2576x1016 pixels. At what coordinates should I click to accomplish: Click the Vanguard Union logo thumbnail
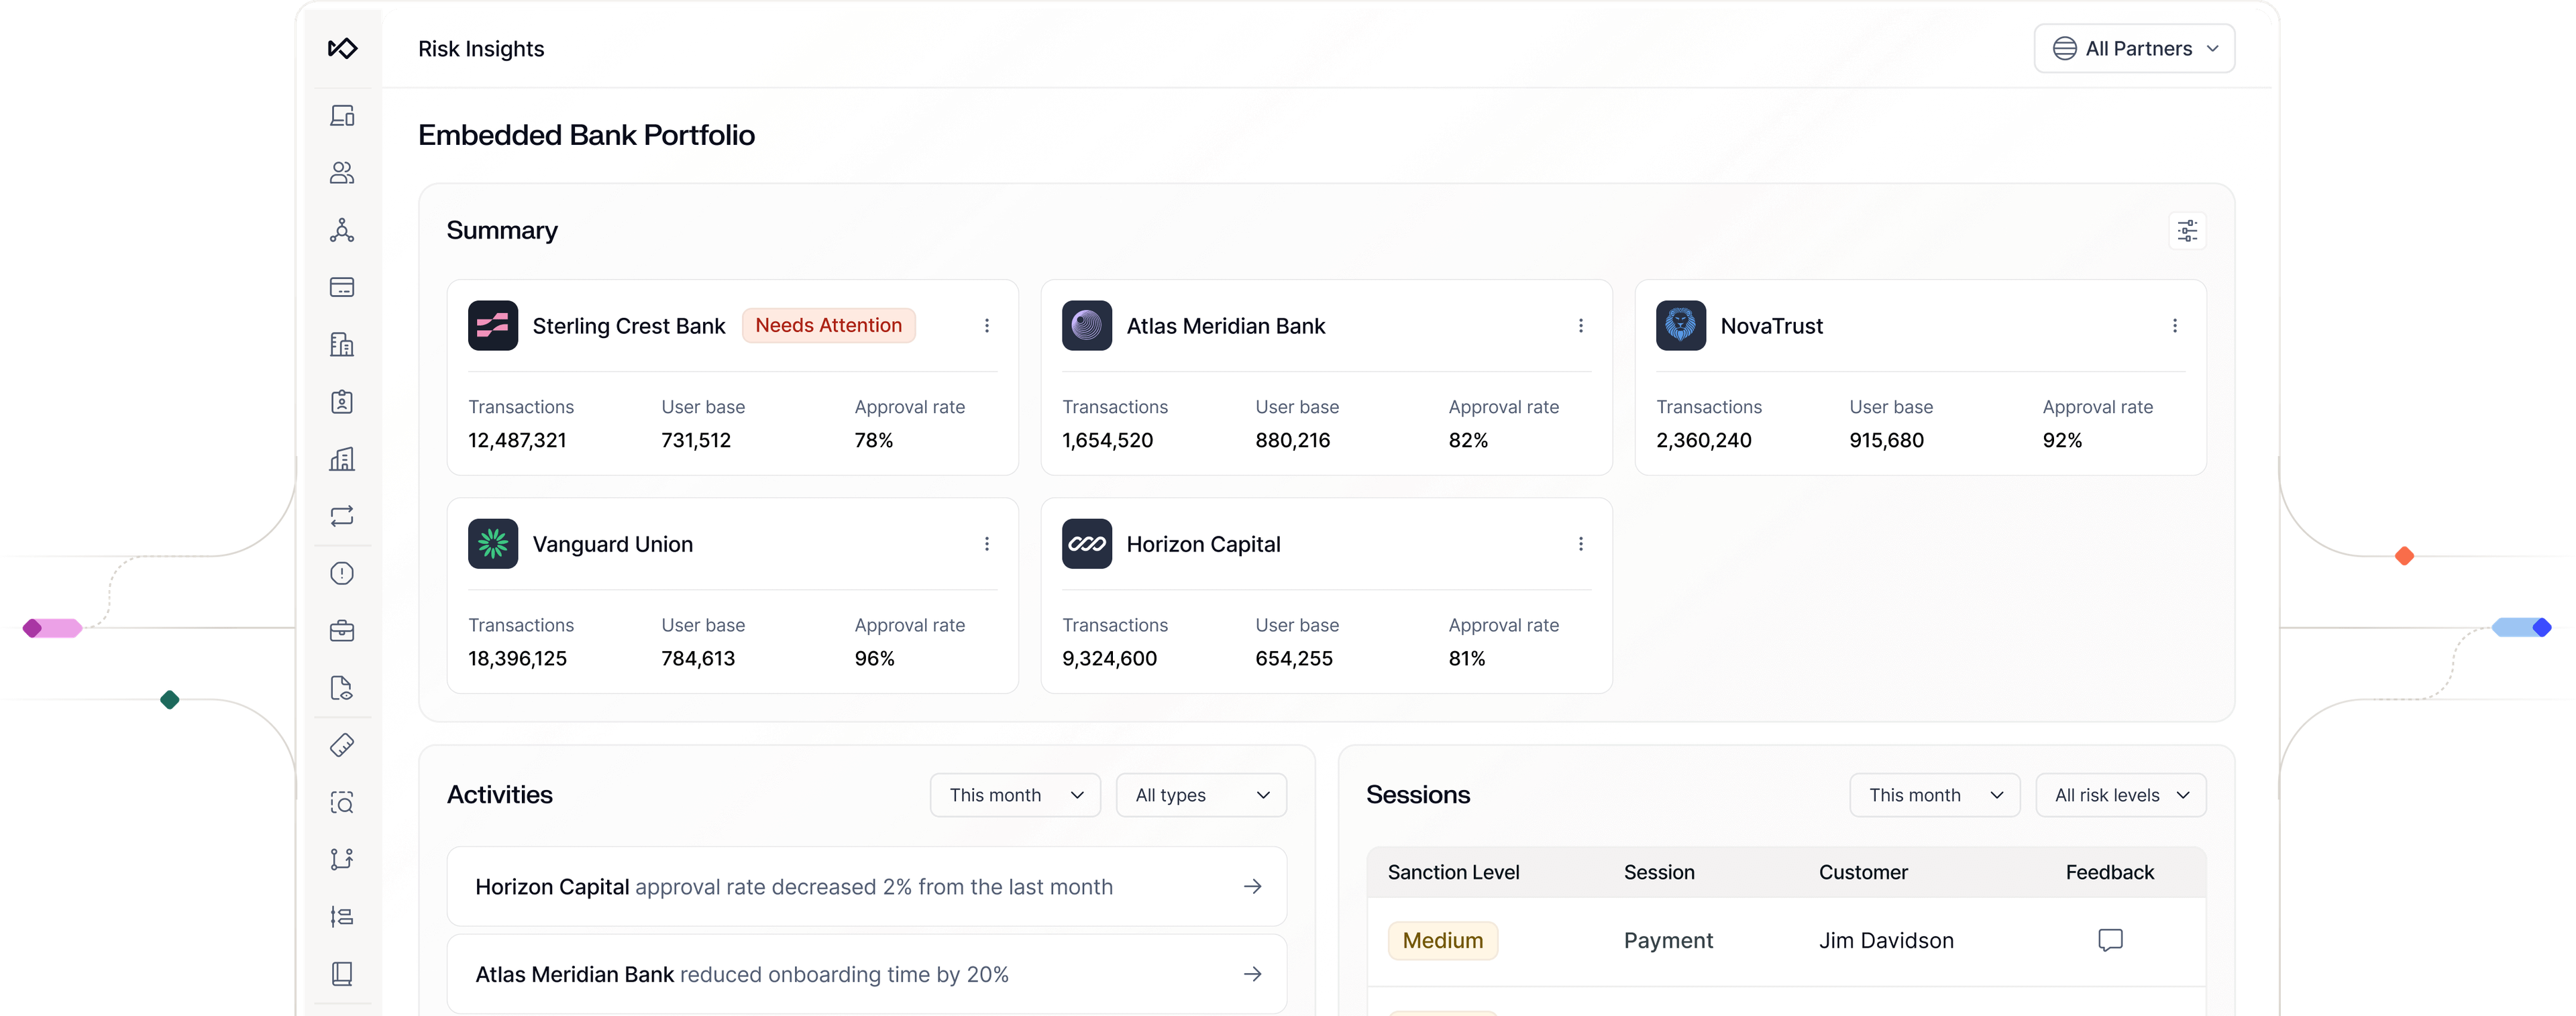[x=493, y=544]
